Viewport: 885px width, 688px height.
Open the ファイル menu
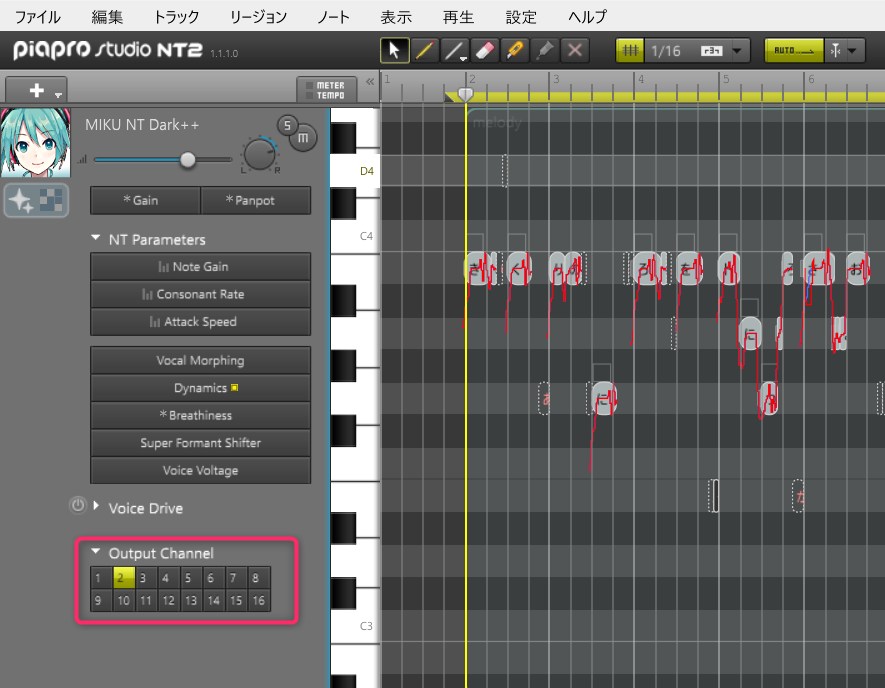click(x=37, y=17)
